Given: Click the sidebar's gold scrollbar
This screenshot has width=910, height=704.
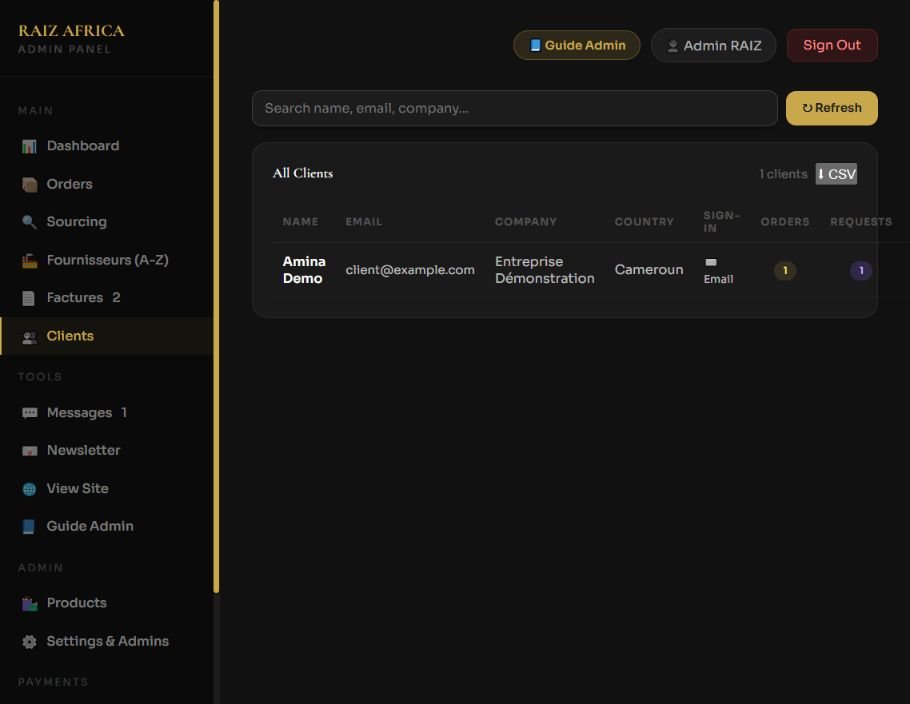Looking at the screenshot, I should point(216,296).
